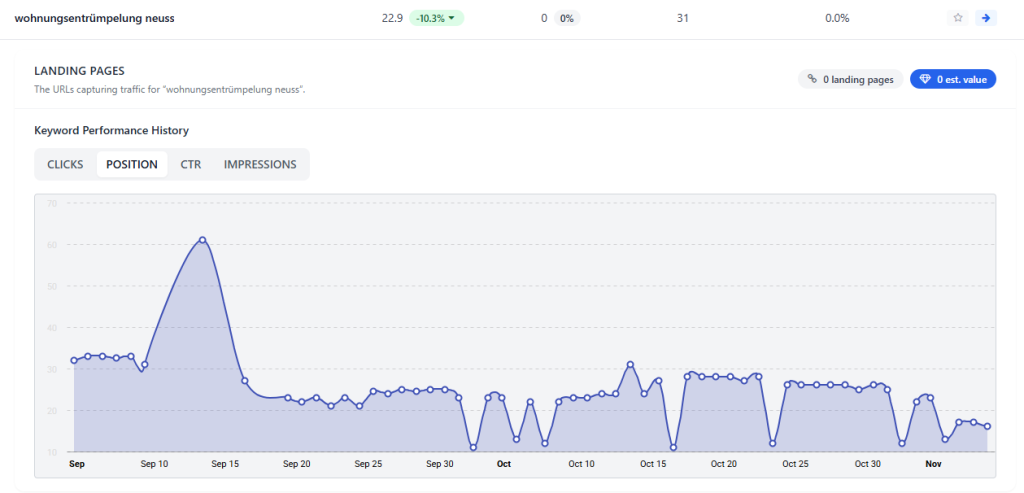Screen dimensions: 1024x493
Task: Click the wohnungsentrümpelung neuss keyword title
Action: (x=94, y=18)
